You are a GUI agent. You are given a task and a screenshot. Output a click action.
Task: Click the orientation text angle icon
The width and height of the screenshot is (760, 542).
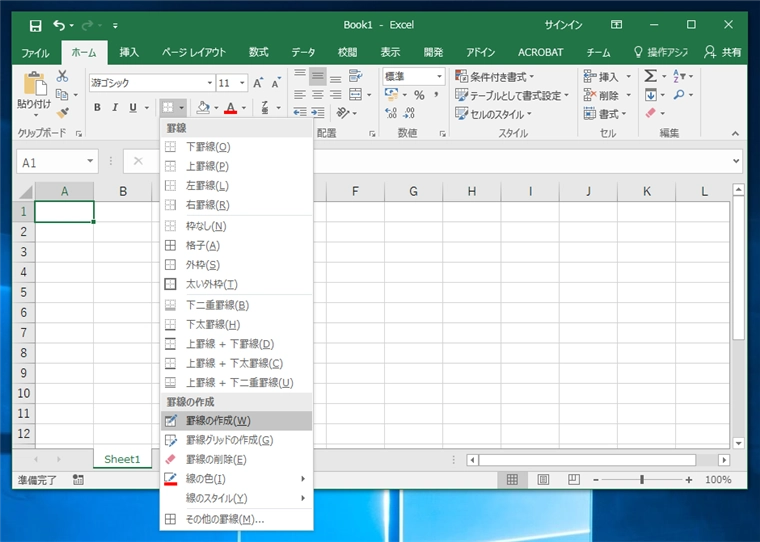coord(343,113)
